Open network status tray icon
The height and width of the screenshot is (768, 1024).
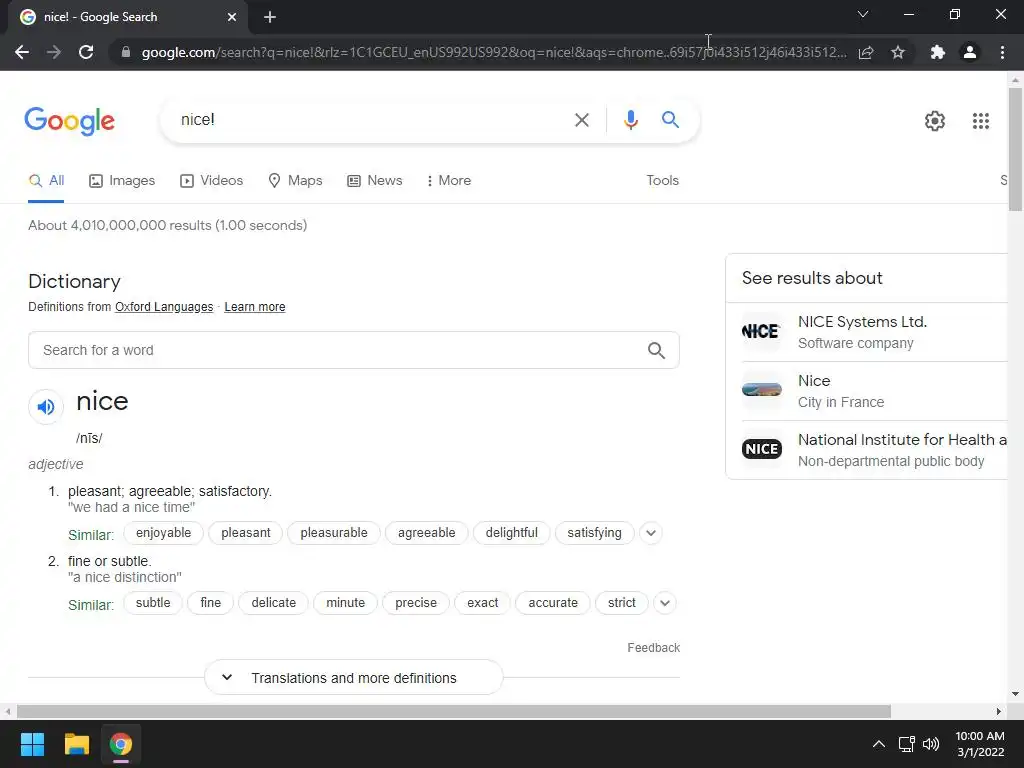pos(906,744)
